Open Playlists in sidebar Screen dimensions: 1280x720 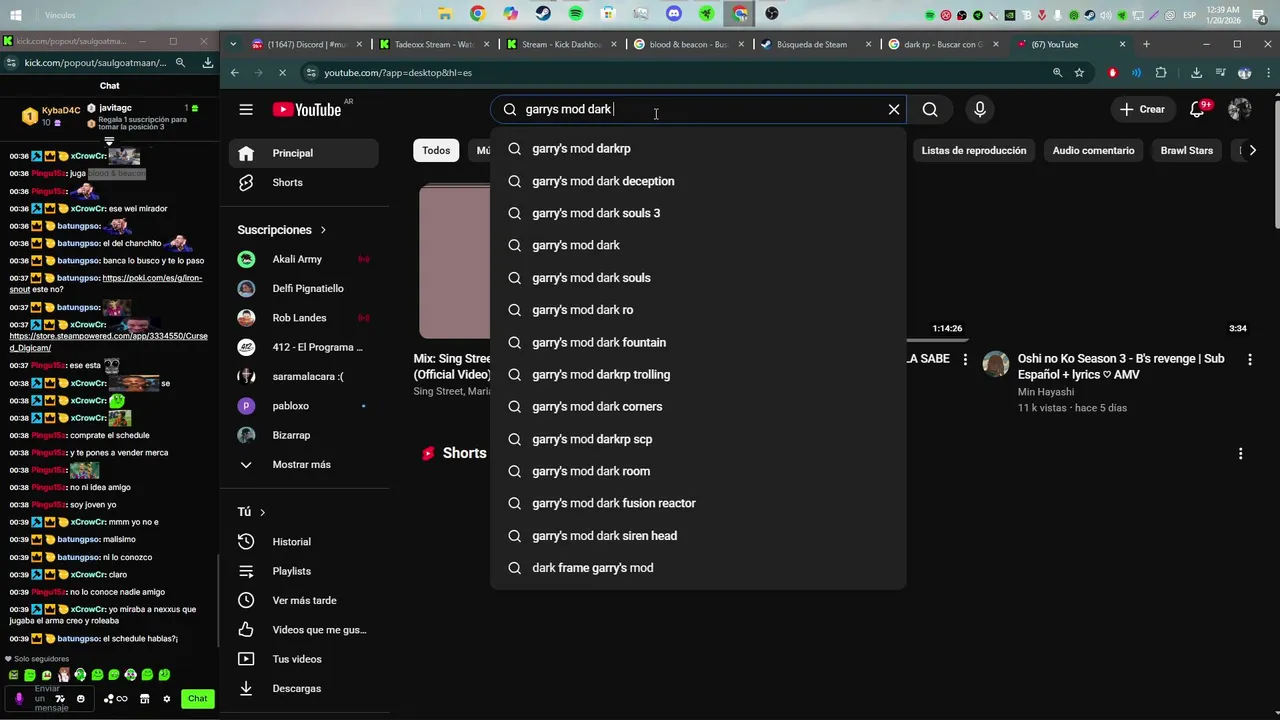point(304,571)
